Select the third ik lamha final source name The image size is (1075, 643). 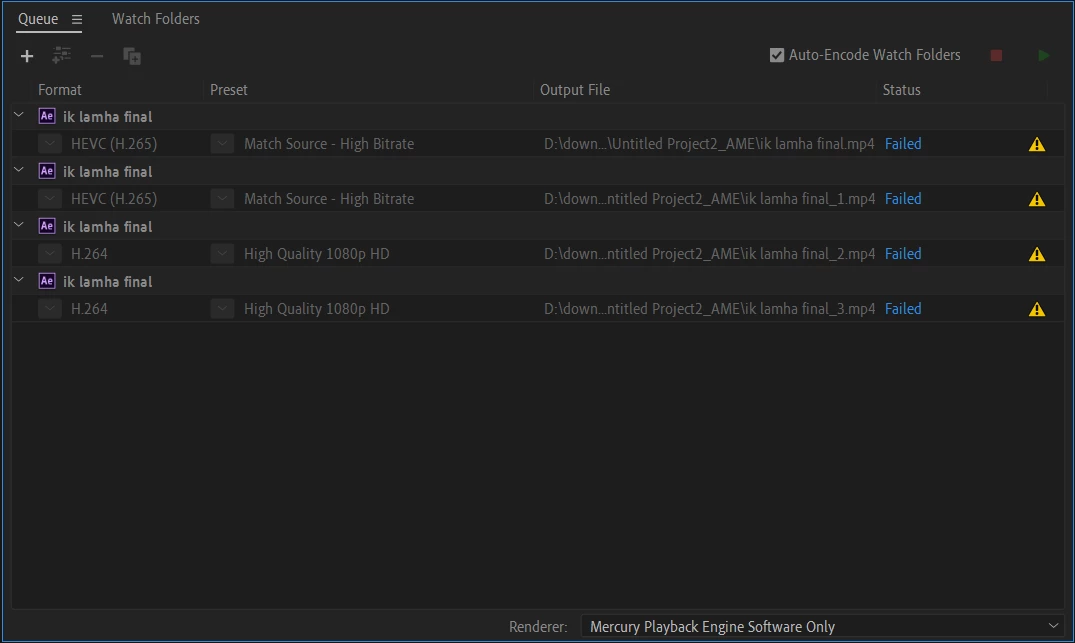click(x=108, y=226)
